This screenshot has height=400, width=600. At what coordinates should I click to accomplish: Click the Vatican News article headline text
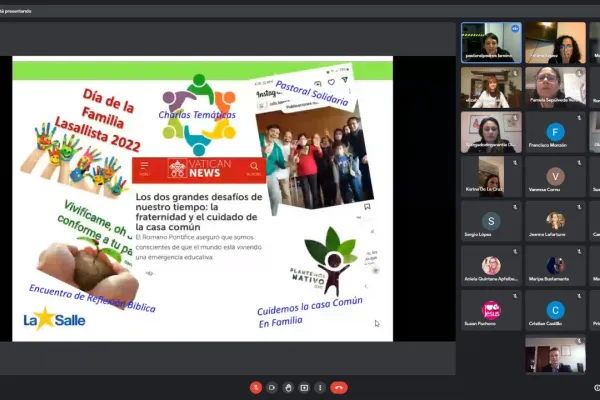(199, 212)
